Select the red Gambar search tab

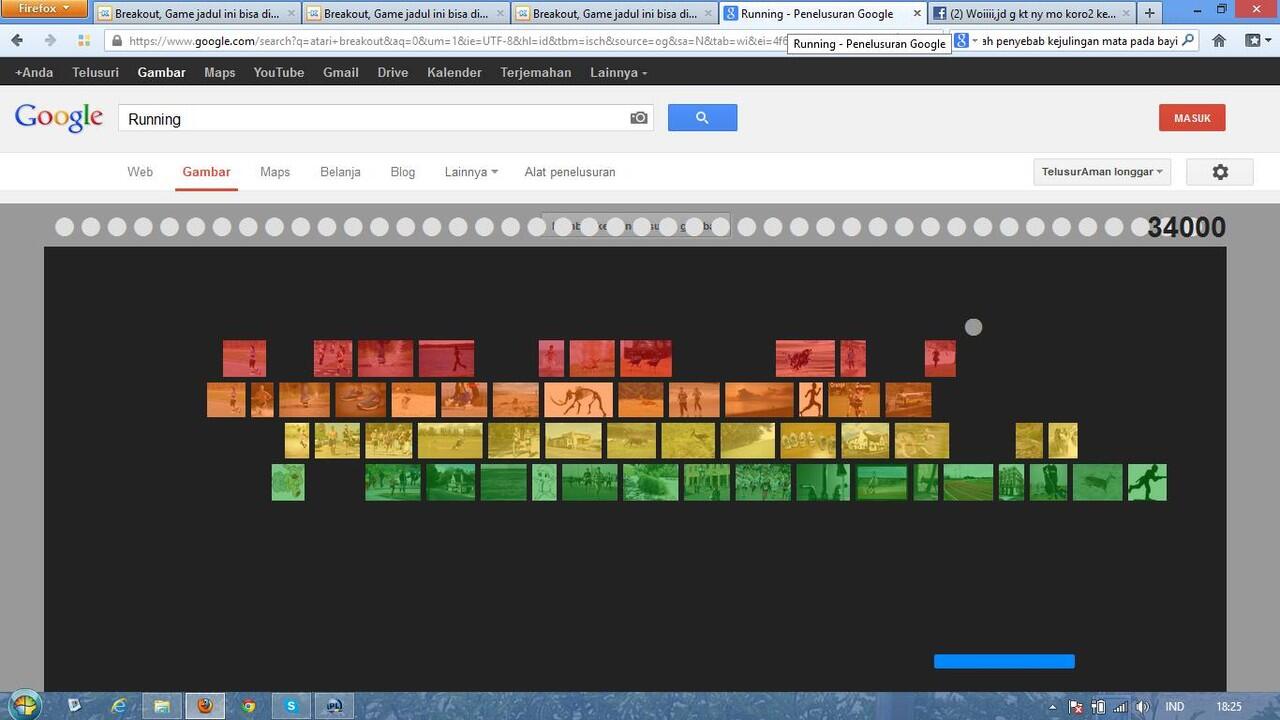point(207,172)
